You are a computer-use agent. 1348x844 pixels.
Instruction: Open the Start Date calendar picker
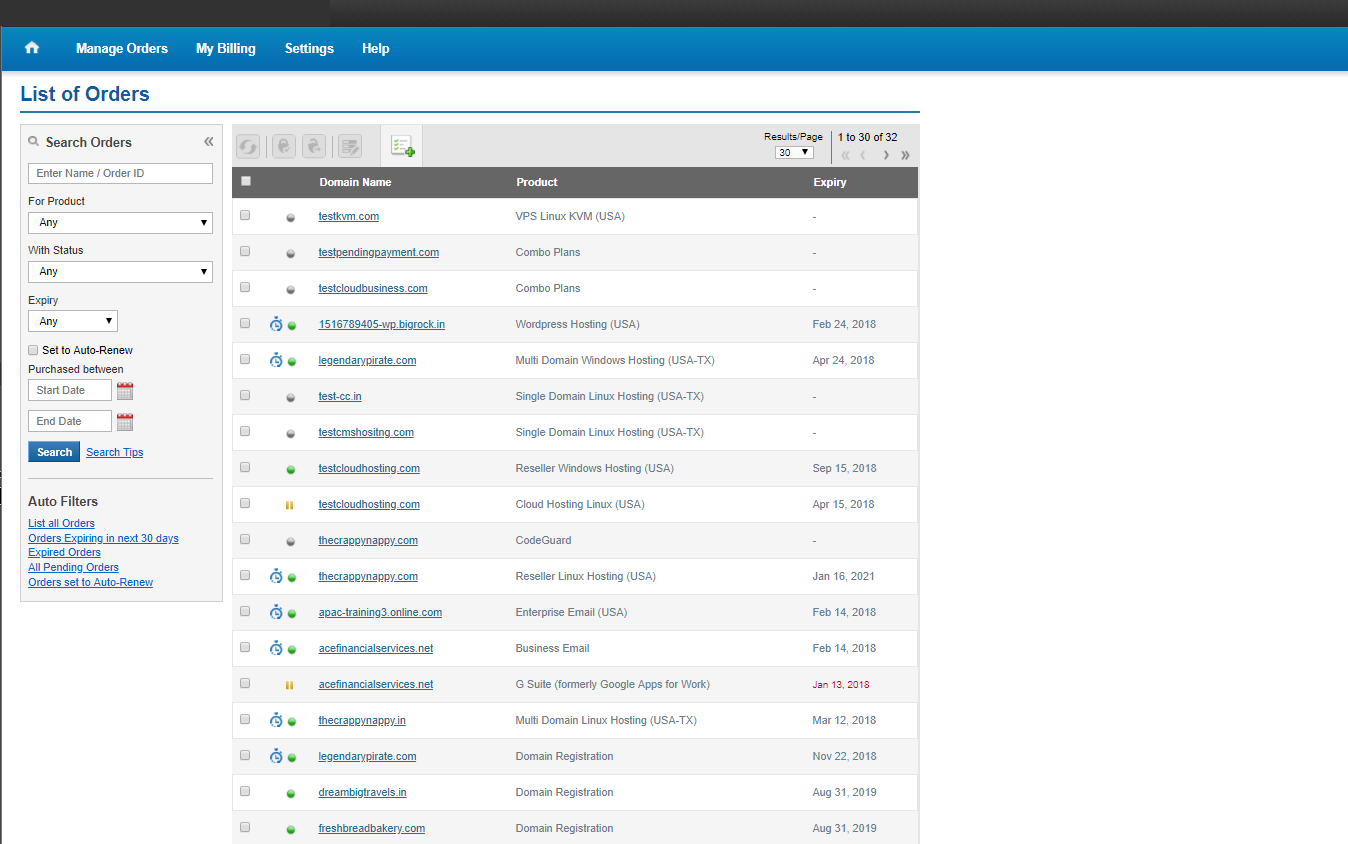[125, 391]
